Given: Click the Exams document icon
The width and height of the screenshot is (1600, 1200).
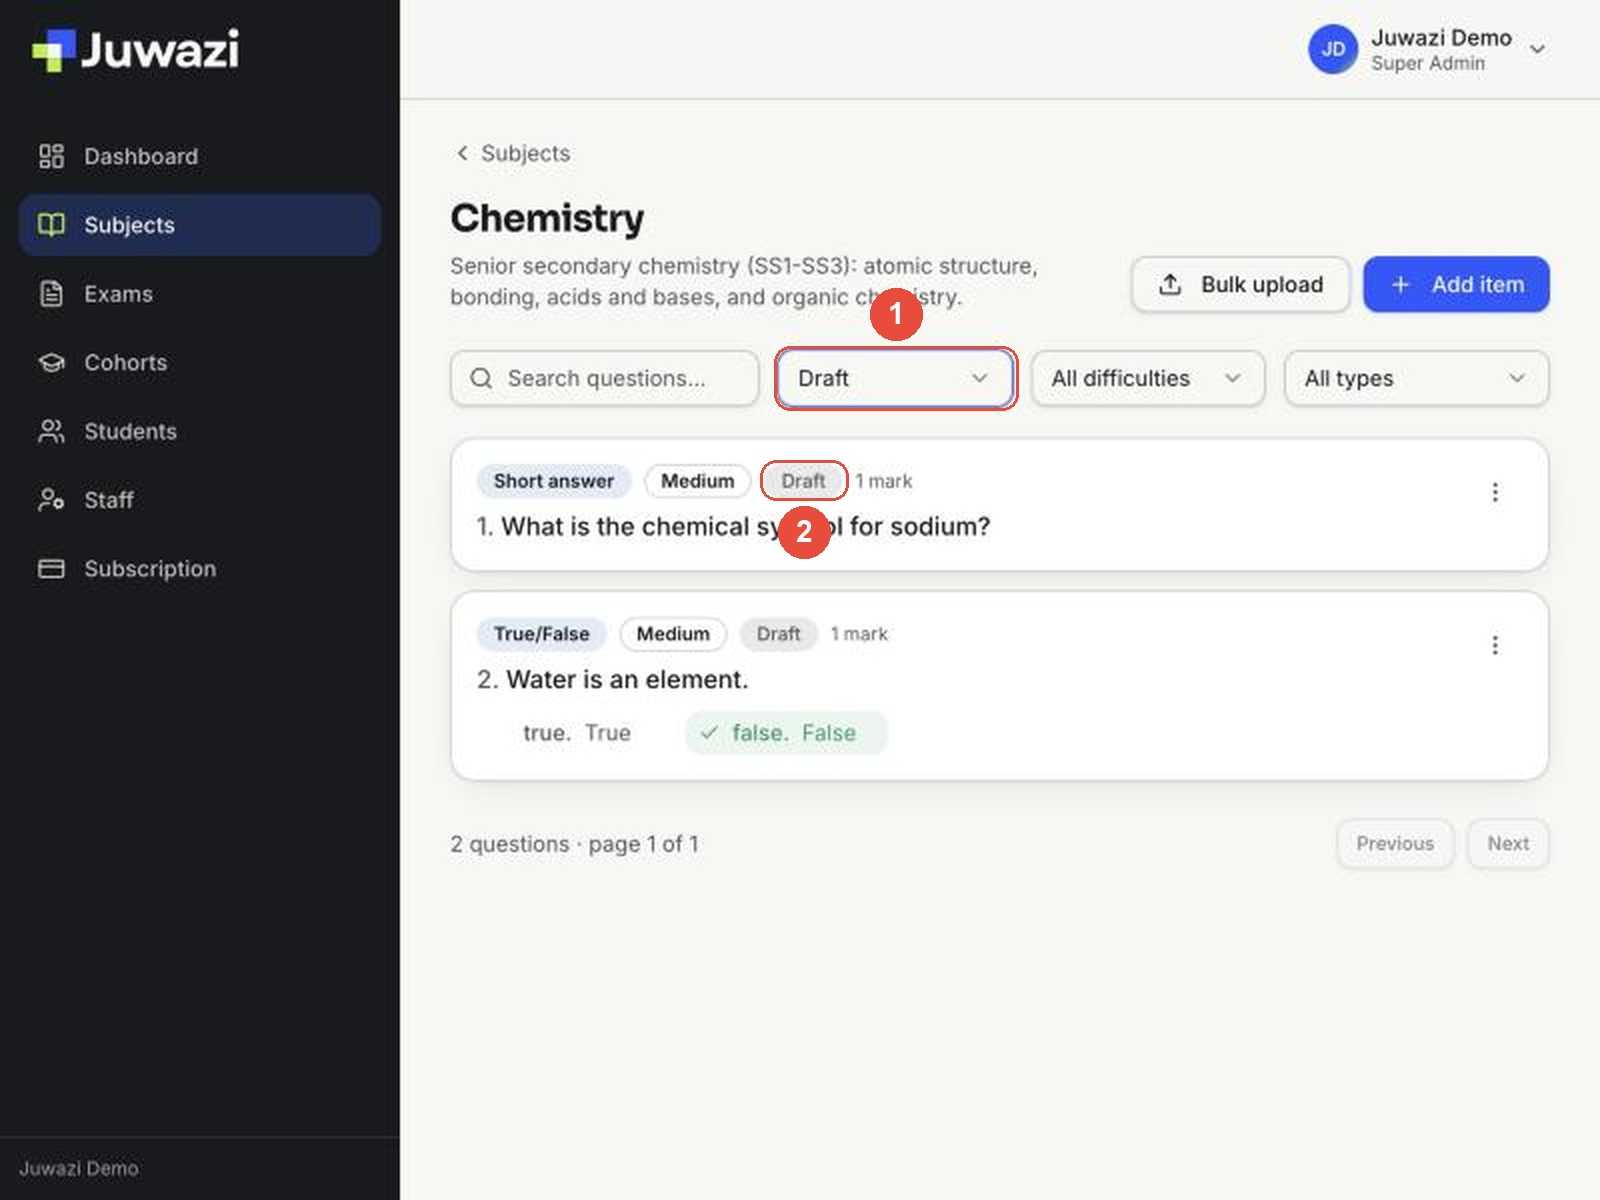Looking at the screenshot, I should (x=51, y=294).
